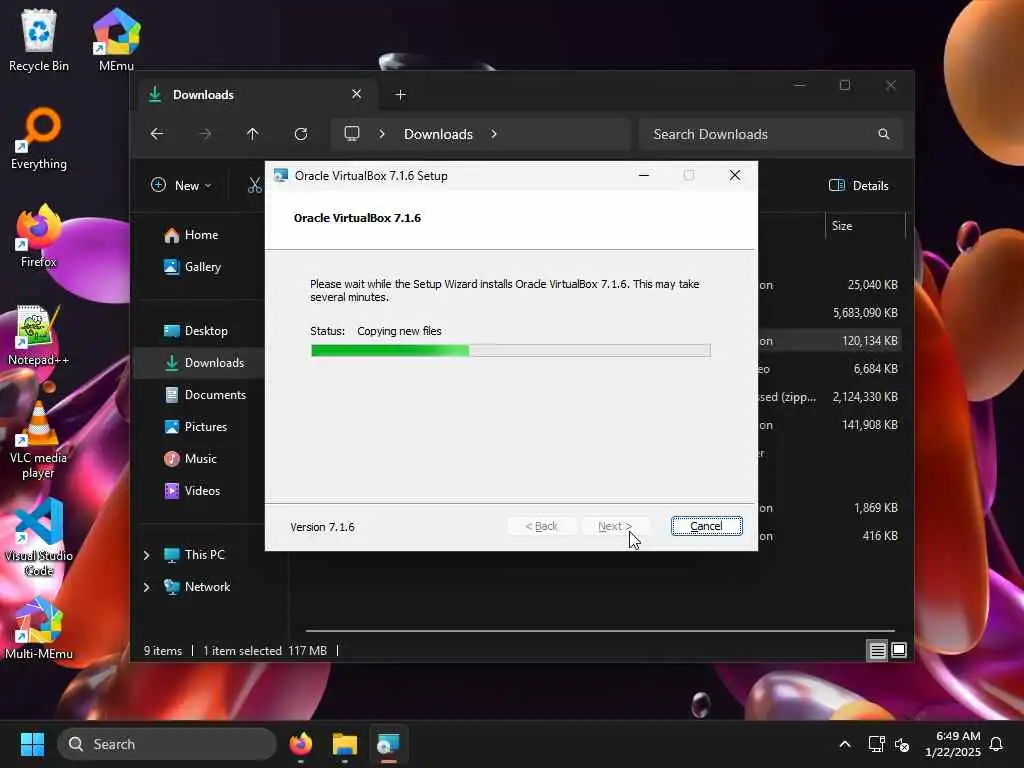Show hidden system tray icons
Screen dimensions: 1024x768
click(x=845, y=744)
